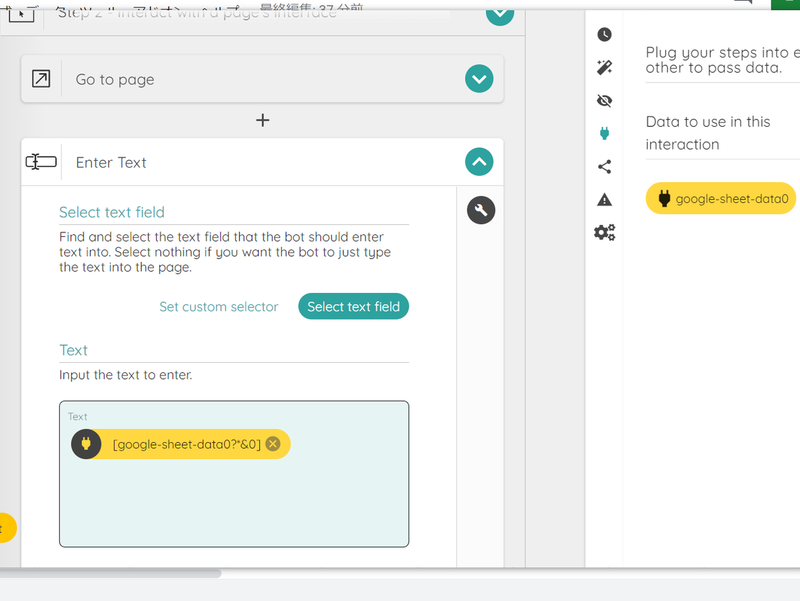The image size is (800, 601).
Task: Toggle the crossed-out eye visibility icon
Action: pyautogui.click(x=604, y=101)
